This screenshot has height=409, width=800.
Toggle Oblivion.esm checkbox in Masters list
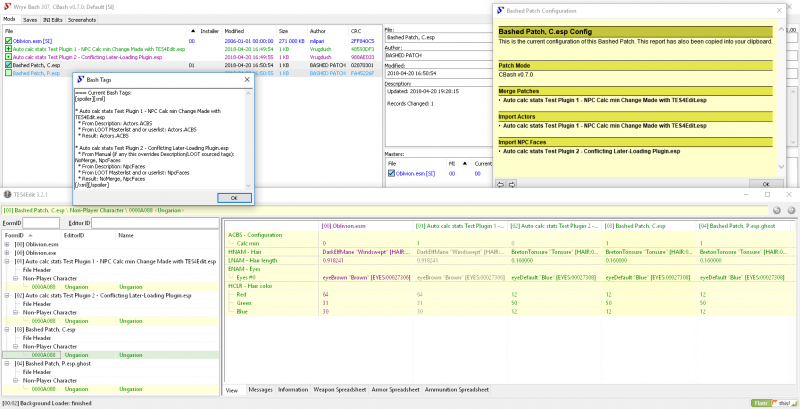(x=391, y=173)
